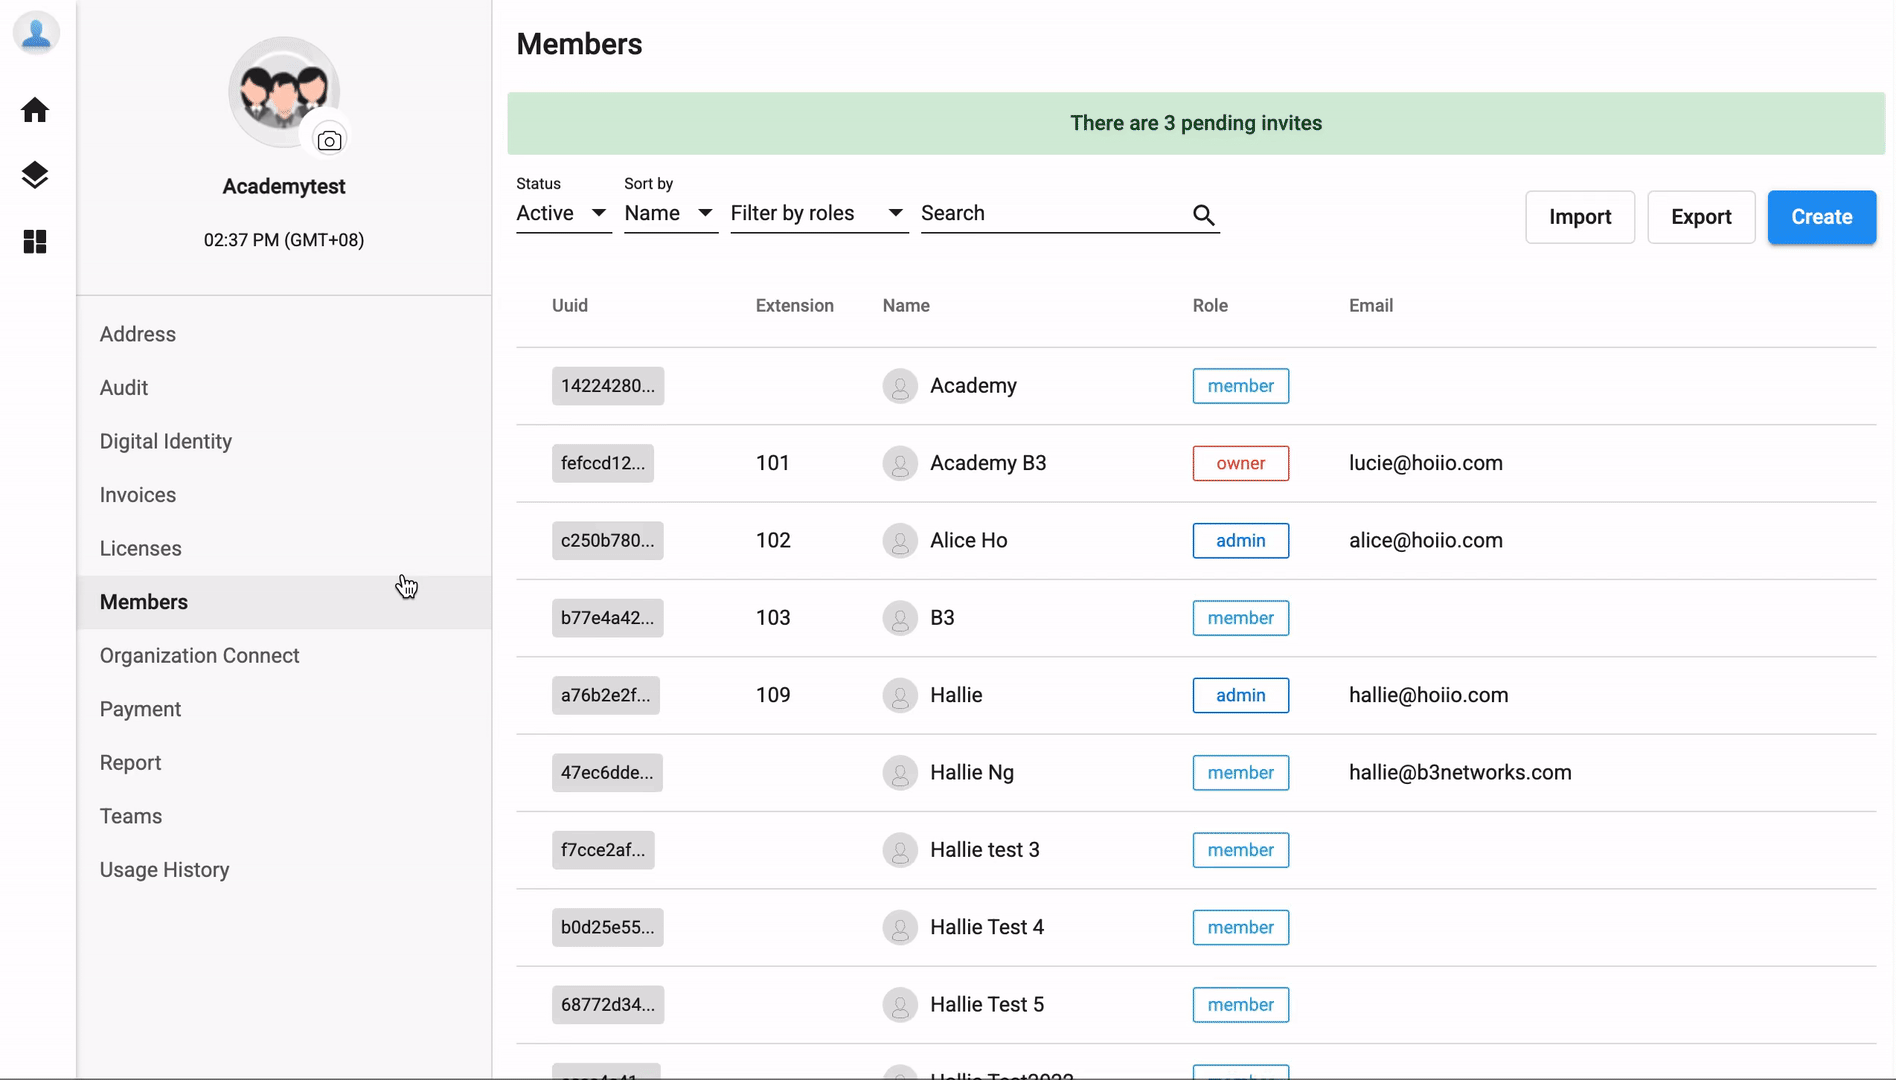Screen dimensions: 1896x1080
Task: Copy the UUID chip b77e4a42...
Action: [608, 618]
